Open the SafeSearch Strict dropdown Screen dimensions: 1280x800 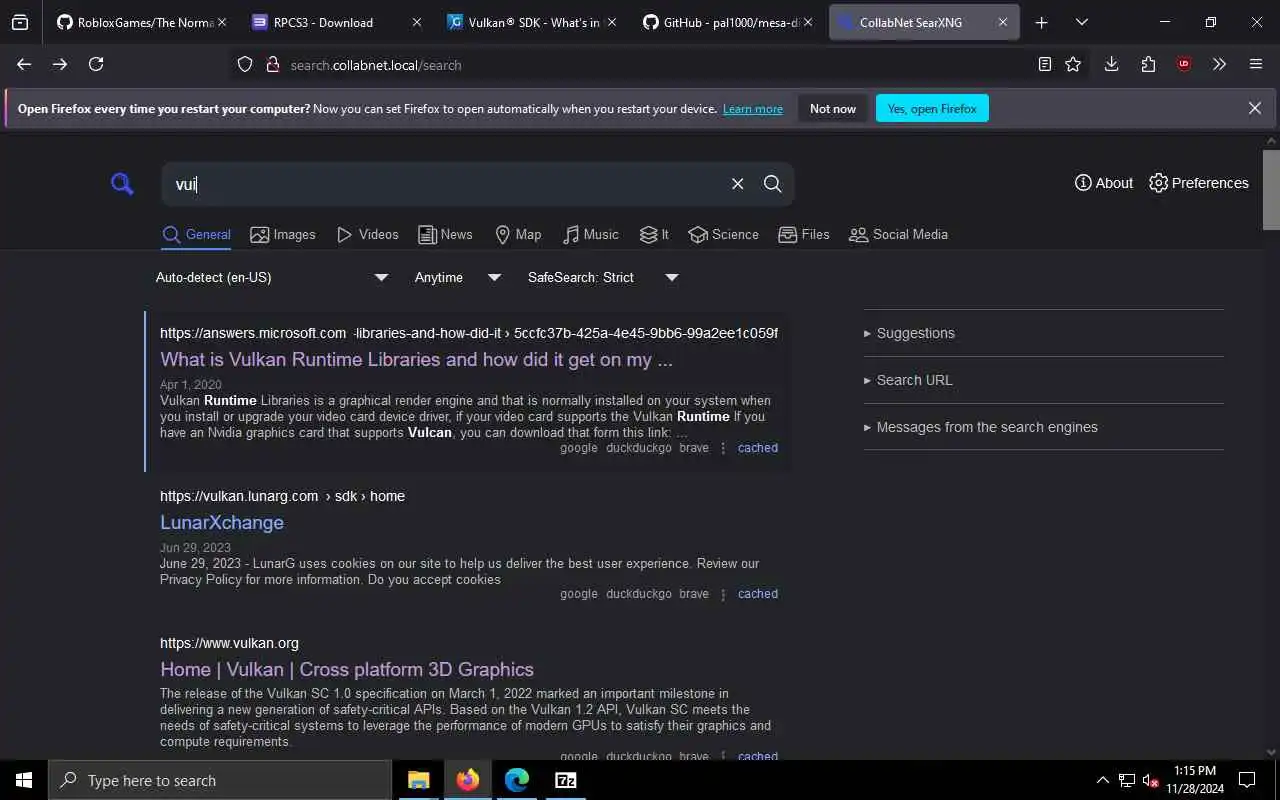tap(603, 277)
